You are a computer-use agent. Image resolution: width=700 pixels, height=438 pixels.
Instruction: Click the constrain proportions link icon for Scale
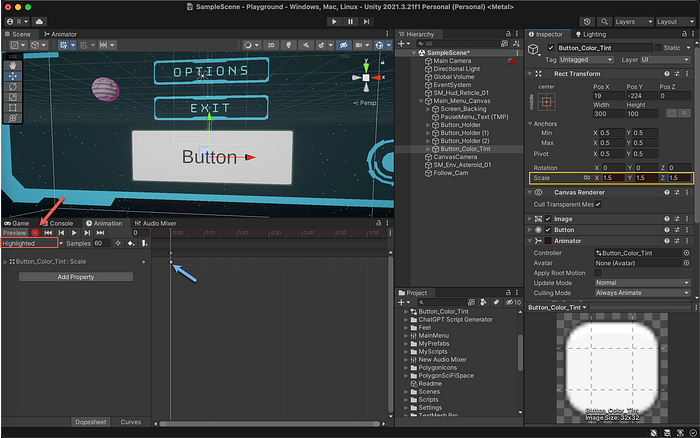(x=586, y=178)
